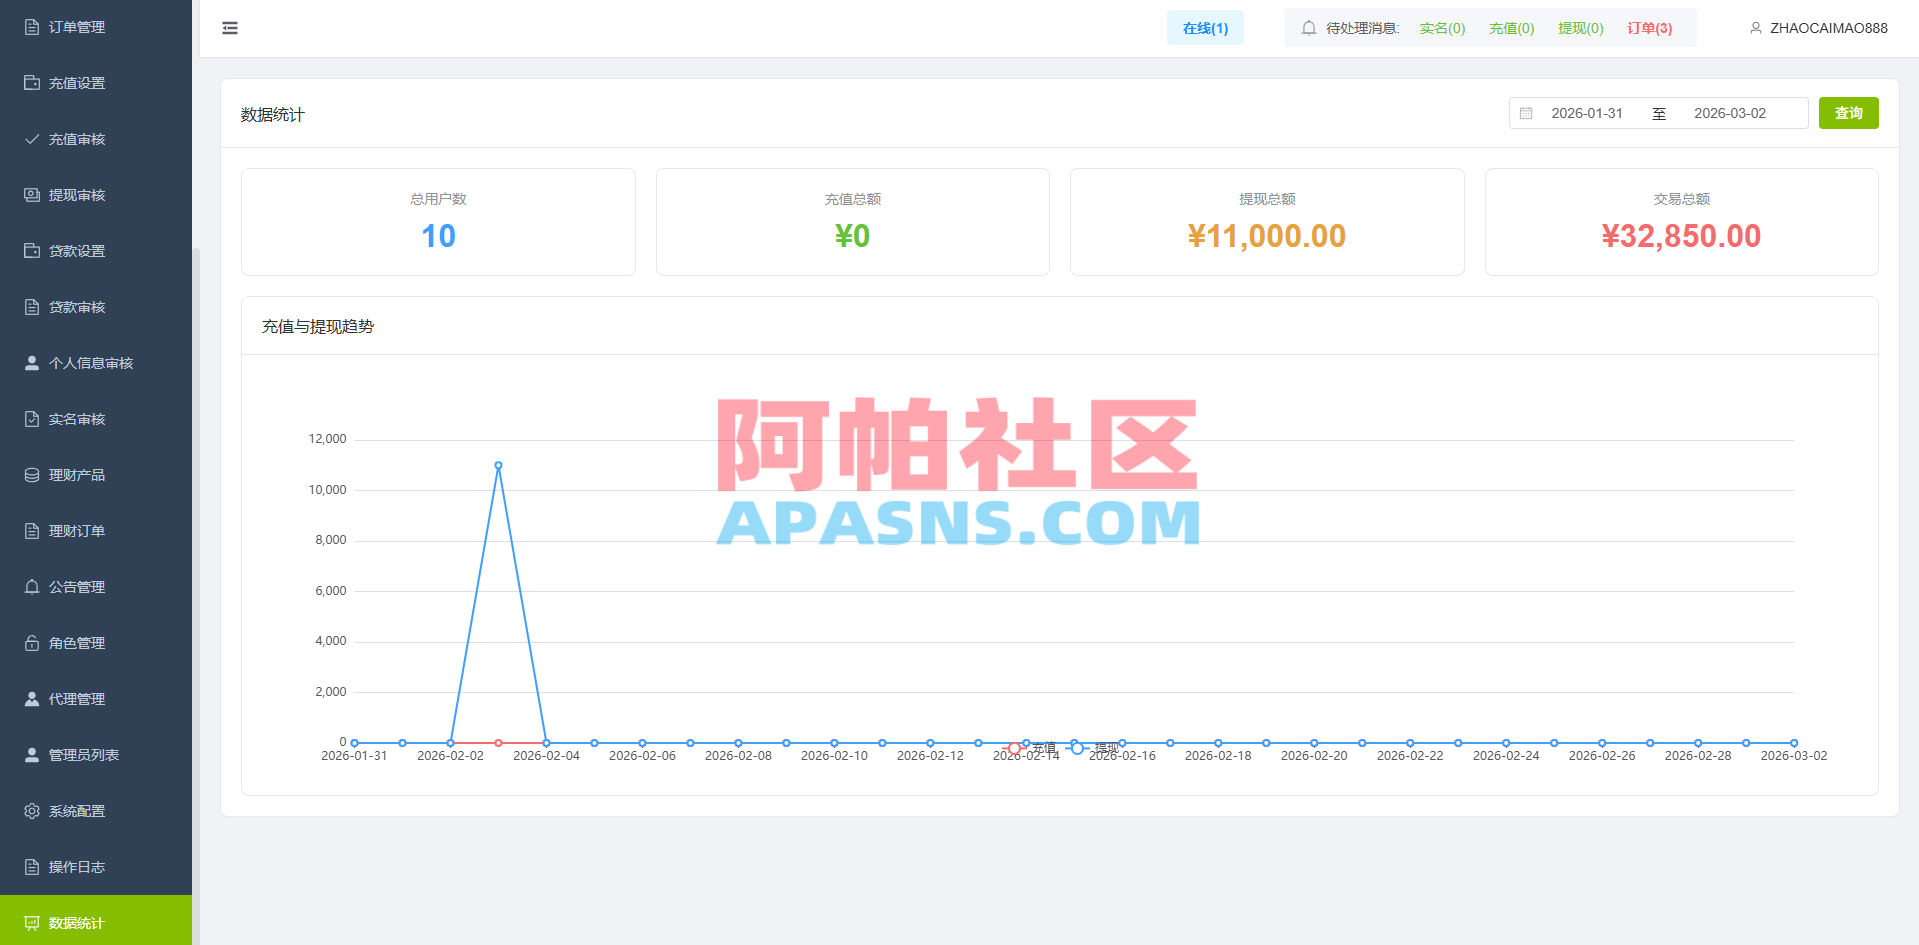Screen dimensions: 1919x945
Task: Open 代理管理 menu item
Action: (96, 699)
